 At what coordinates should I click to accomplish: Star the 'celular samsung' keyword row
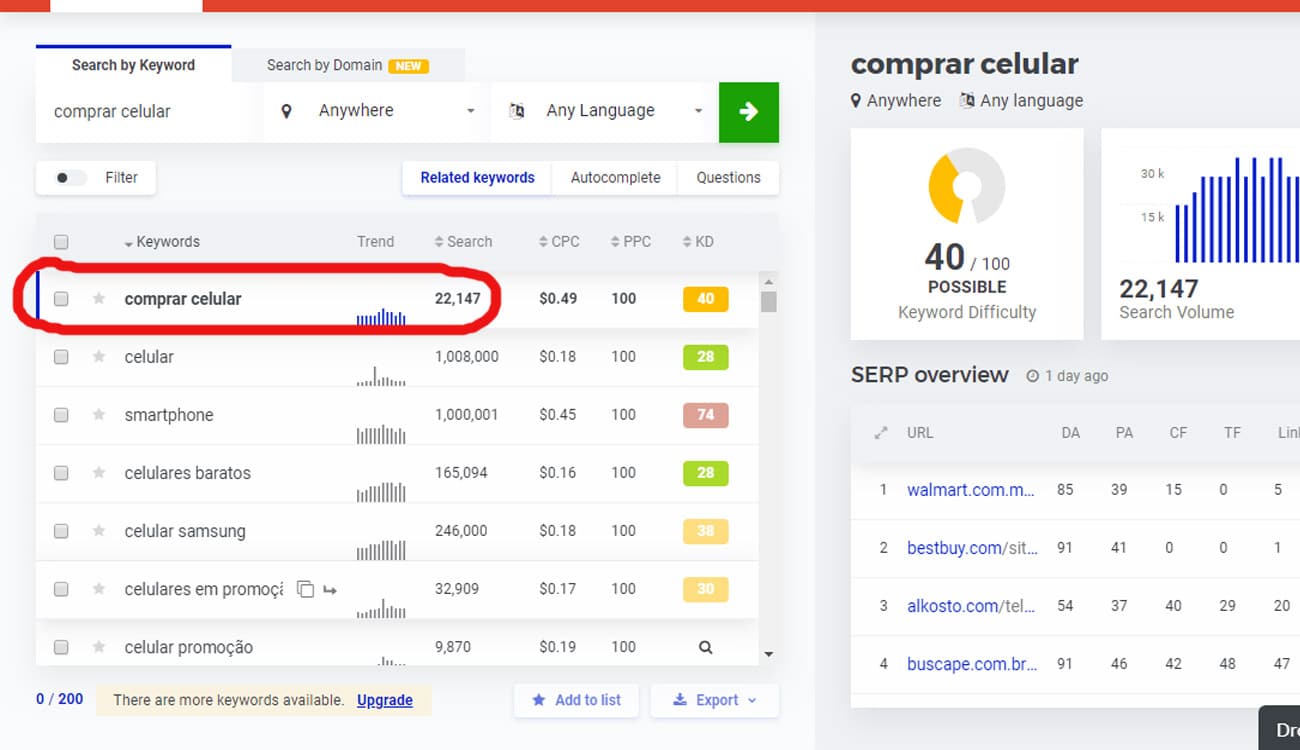pyautogui.click(x=99, y=531)
